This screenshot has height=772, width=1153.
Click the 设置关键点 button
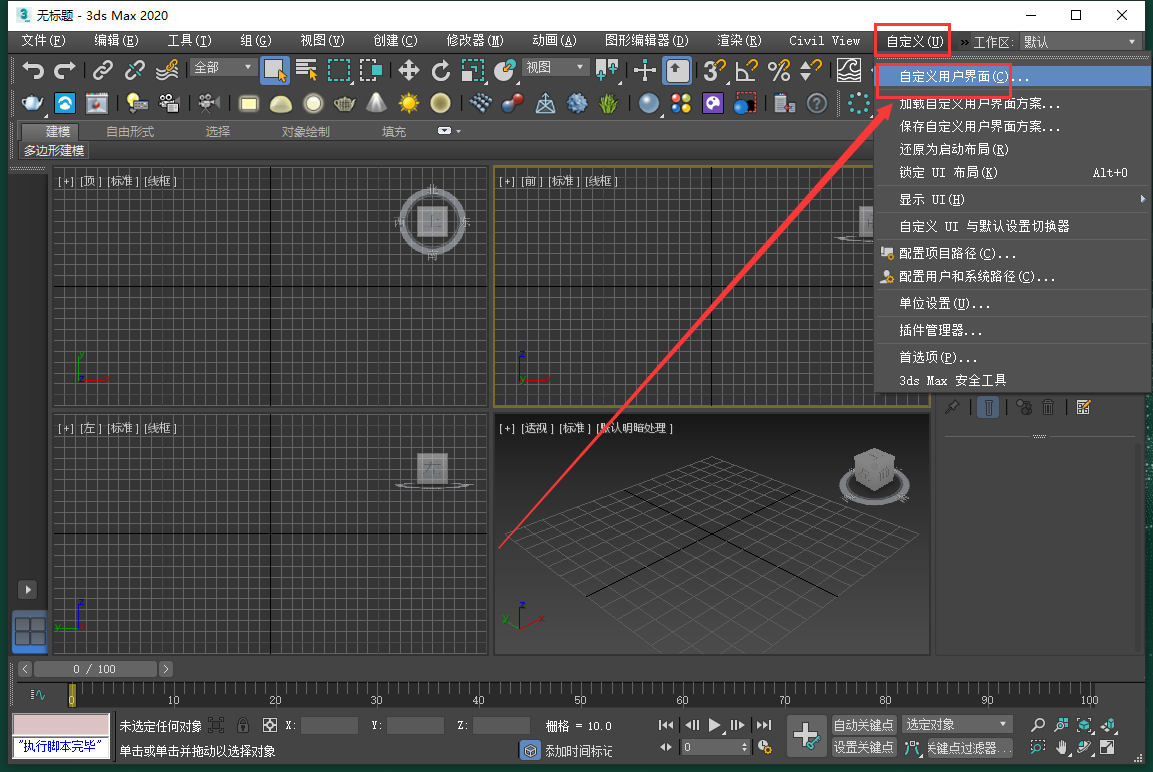864,747
